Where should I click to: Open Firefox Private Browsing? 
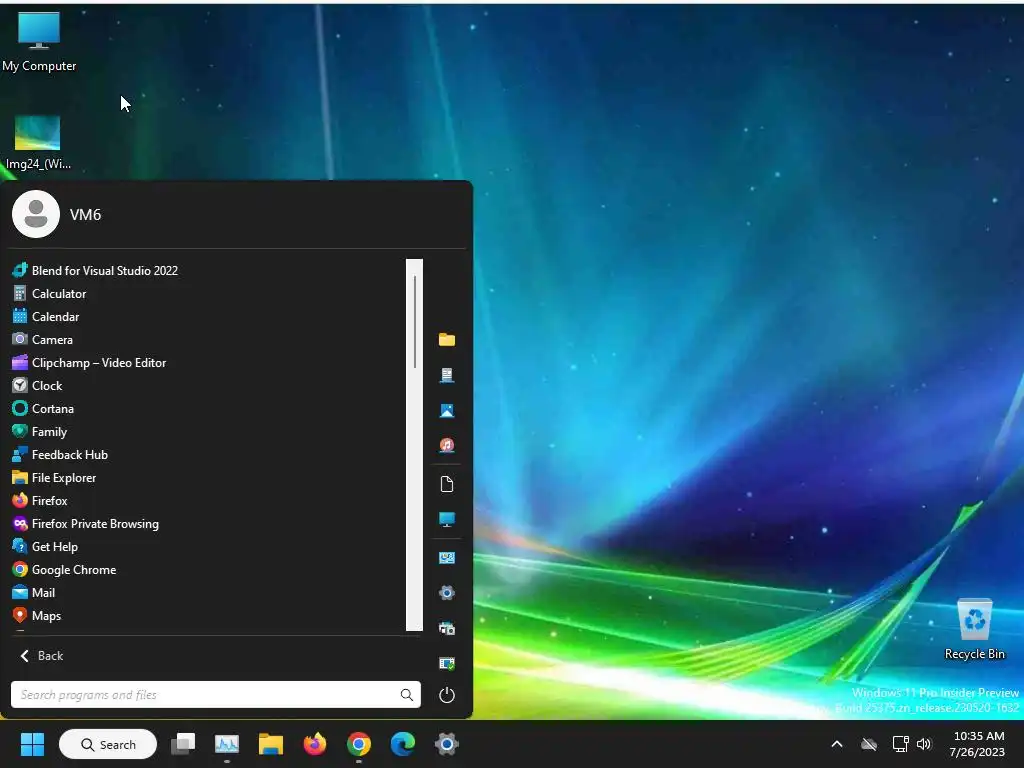(85, 524)
